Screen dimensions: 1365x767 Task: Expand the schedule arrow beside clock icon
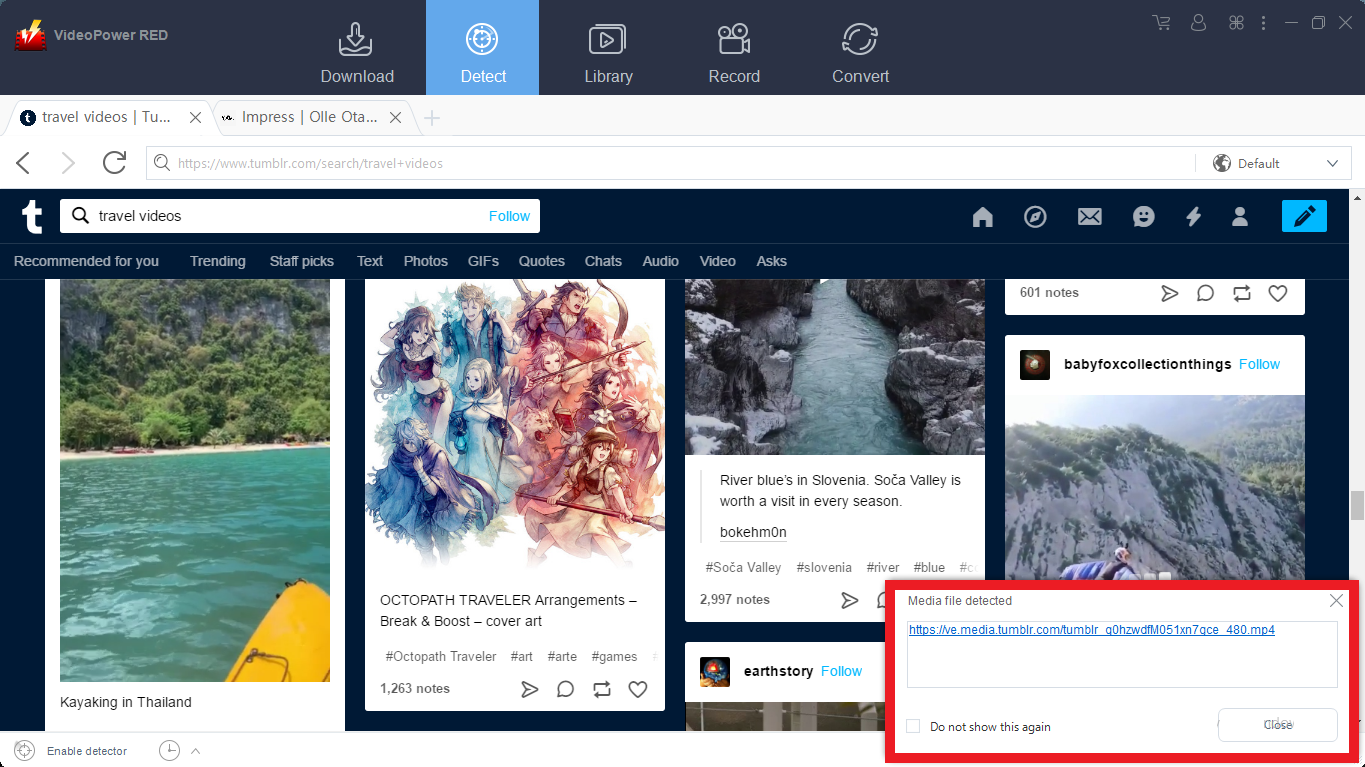click(196, 751)
